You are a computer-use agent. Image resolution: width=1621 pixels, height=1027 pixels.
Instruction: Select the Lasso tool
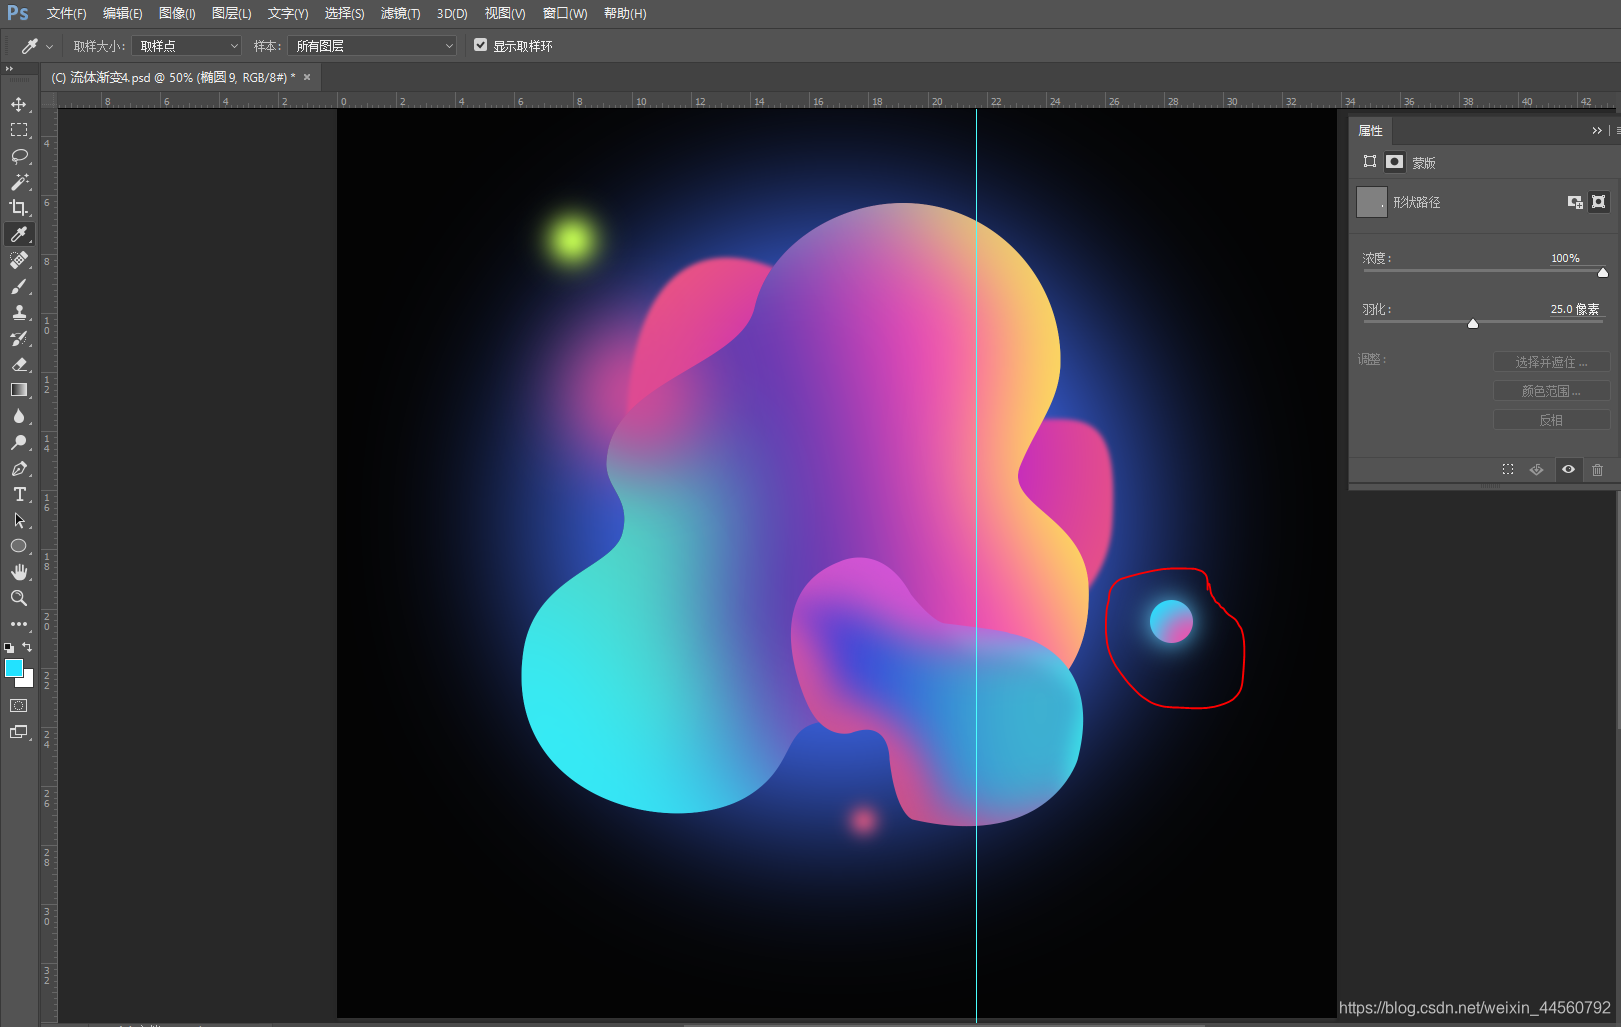click(19, 156)
